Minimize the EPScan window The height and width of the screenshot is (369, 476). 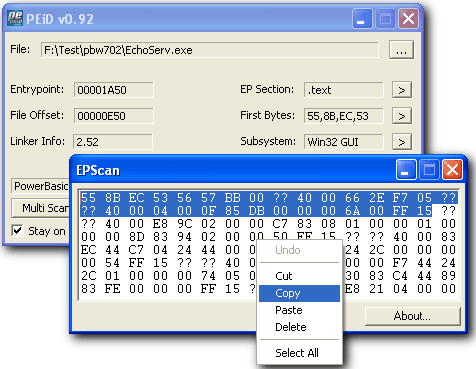406,170
